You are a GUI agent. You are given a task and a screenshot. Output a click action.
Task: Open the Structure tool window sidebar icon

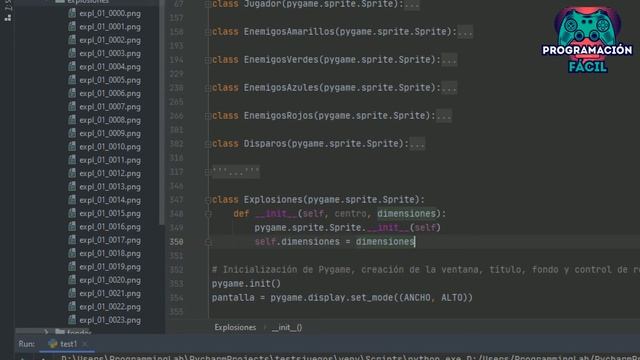(x=8, y=18)
